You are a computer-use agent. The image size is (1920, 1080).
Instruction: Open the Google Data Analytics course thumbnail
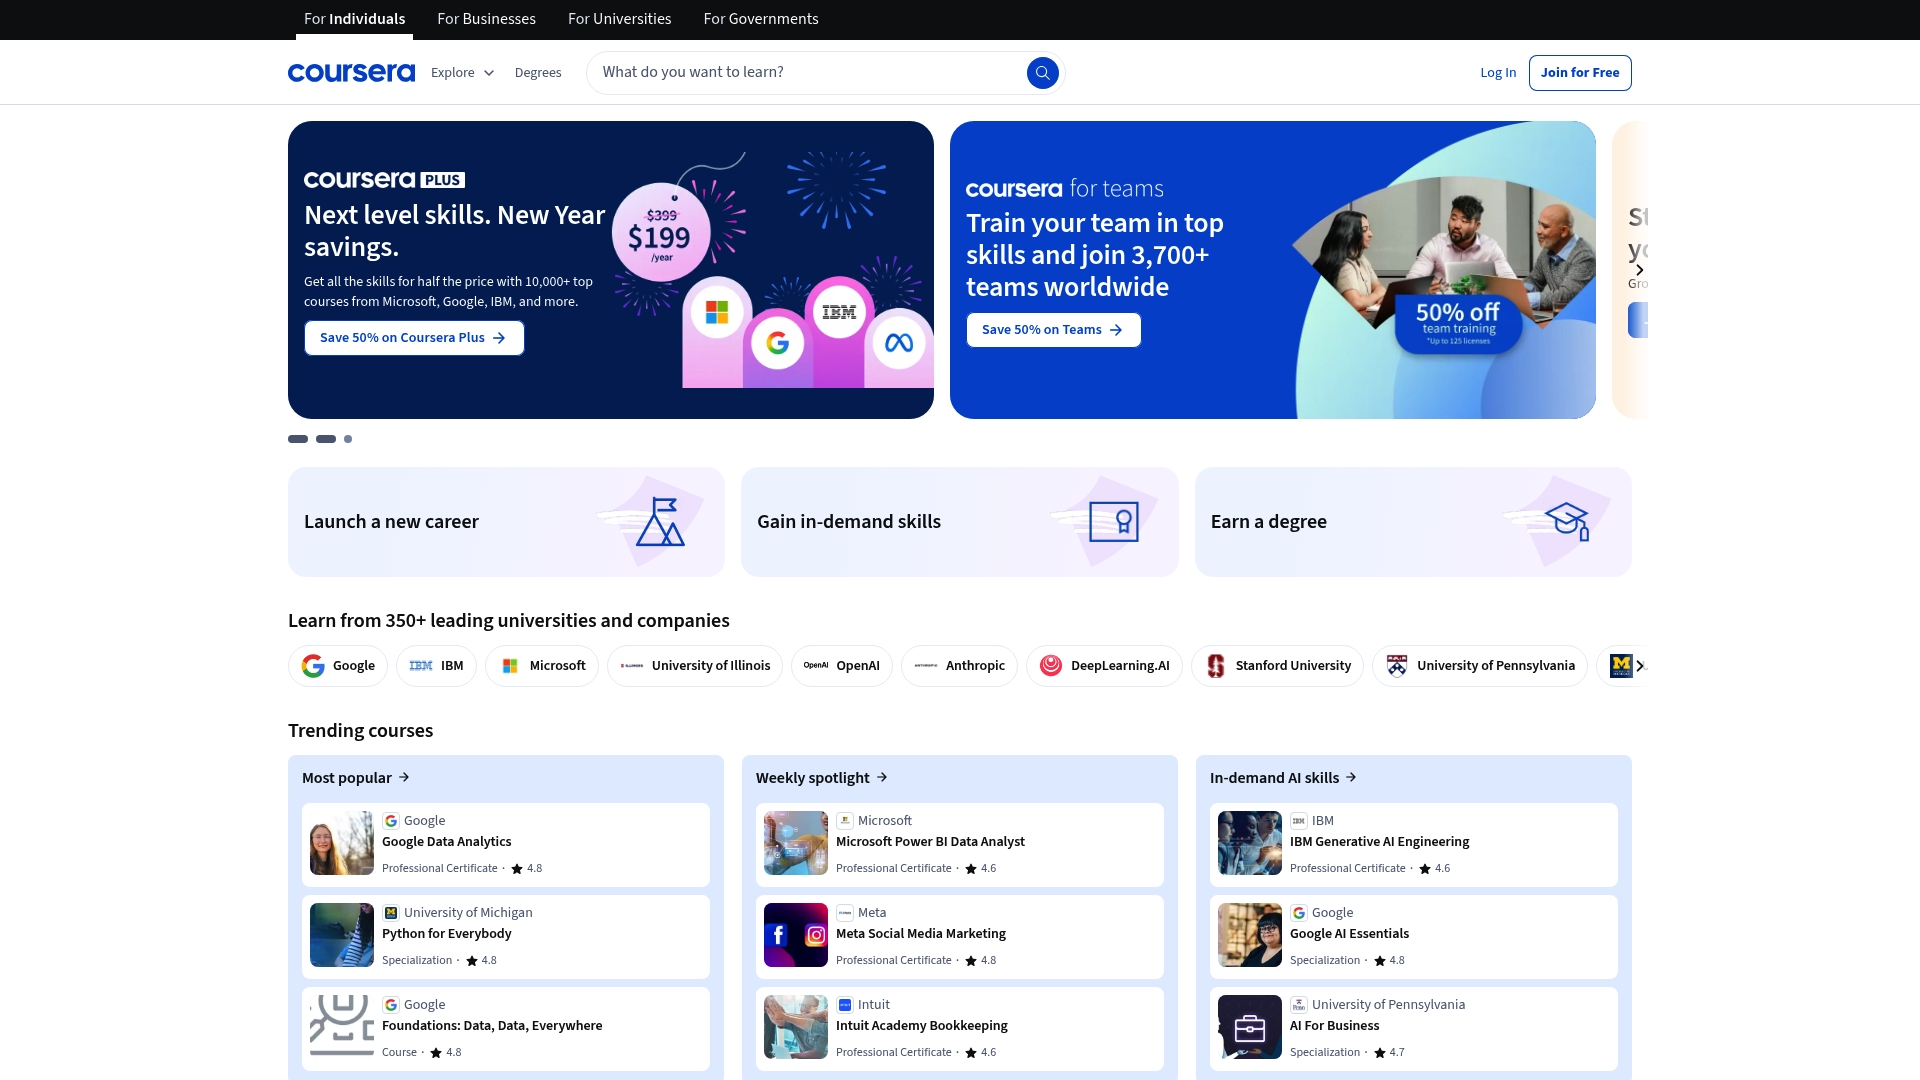tap(341, 843)
